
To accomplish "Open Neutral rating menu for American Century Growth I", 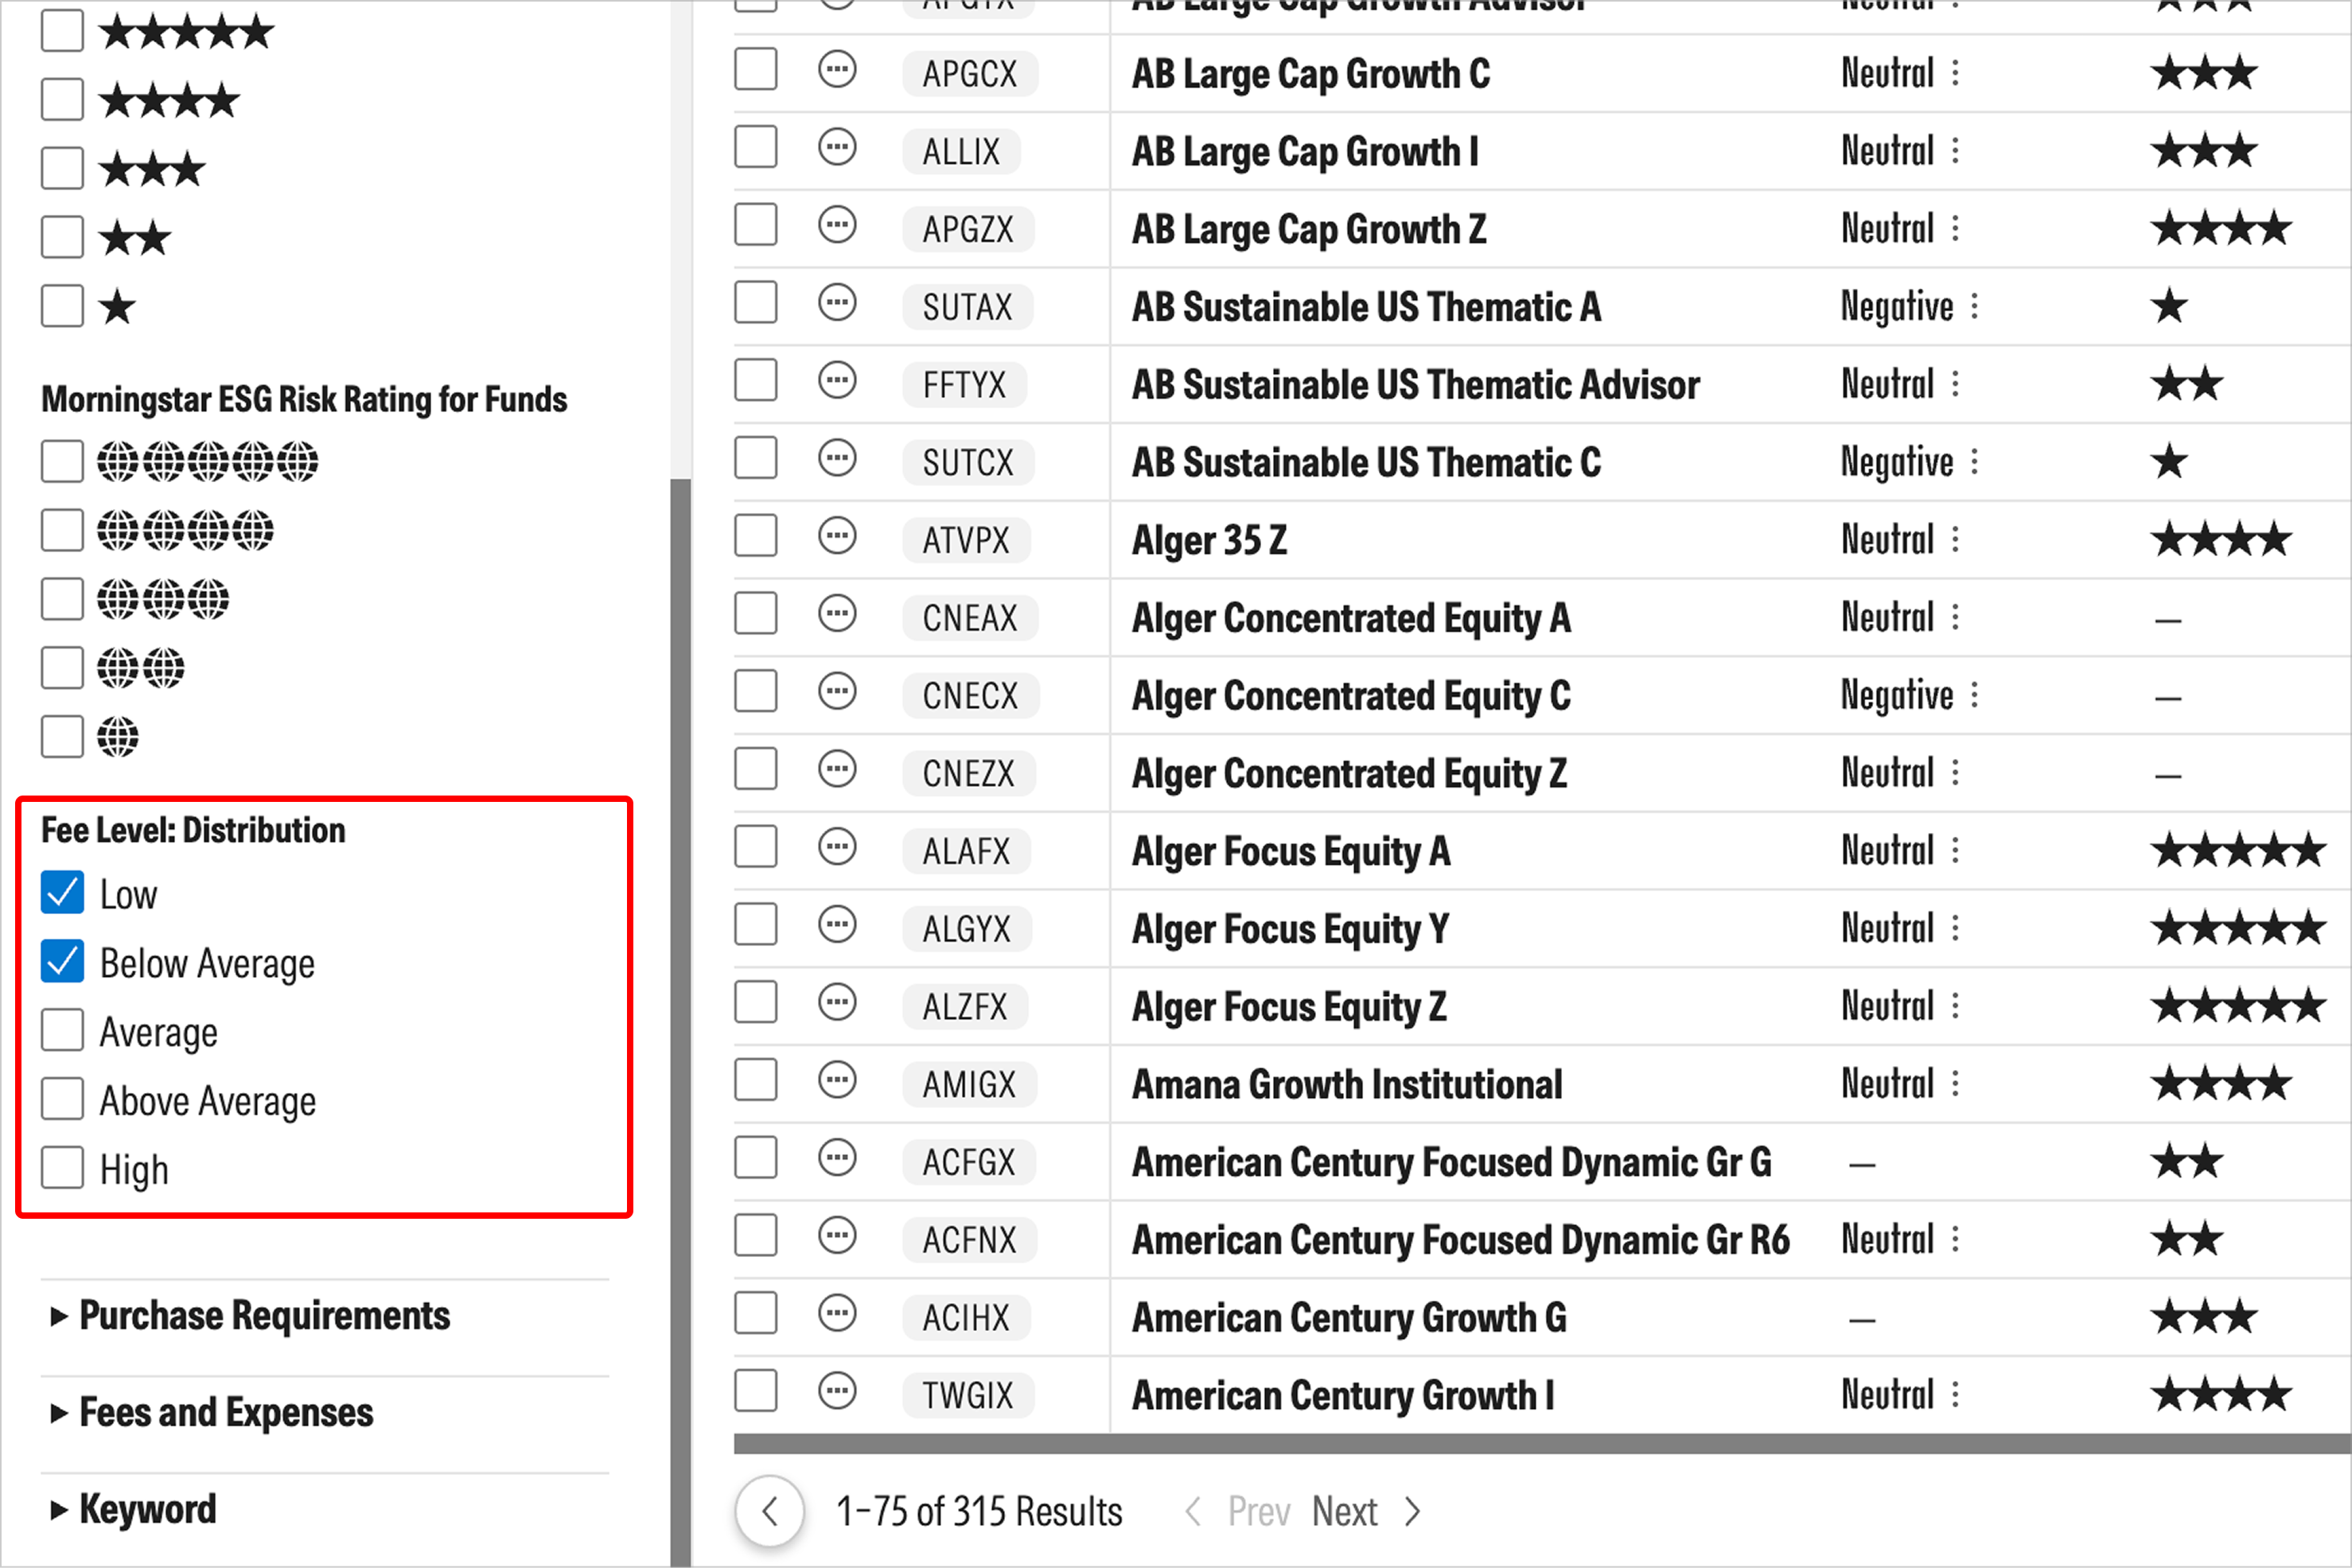I will [x=1955, y=1395].
